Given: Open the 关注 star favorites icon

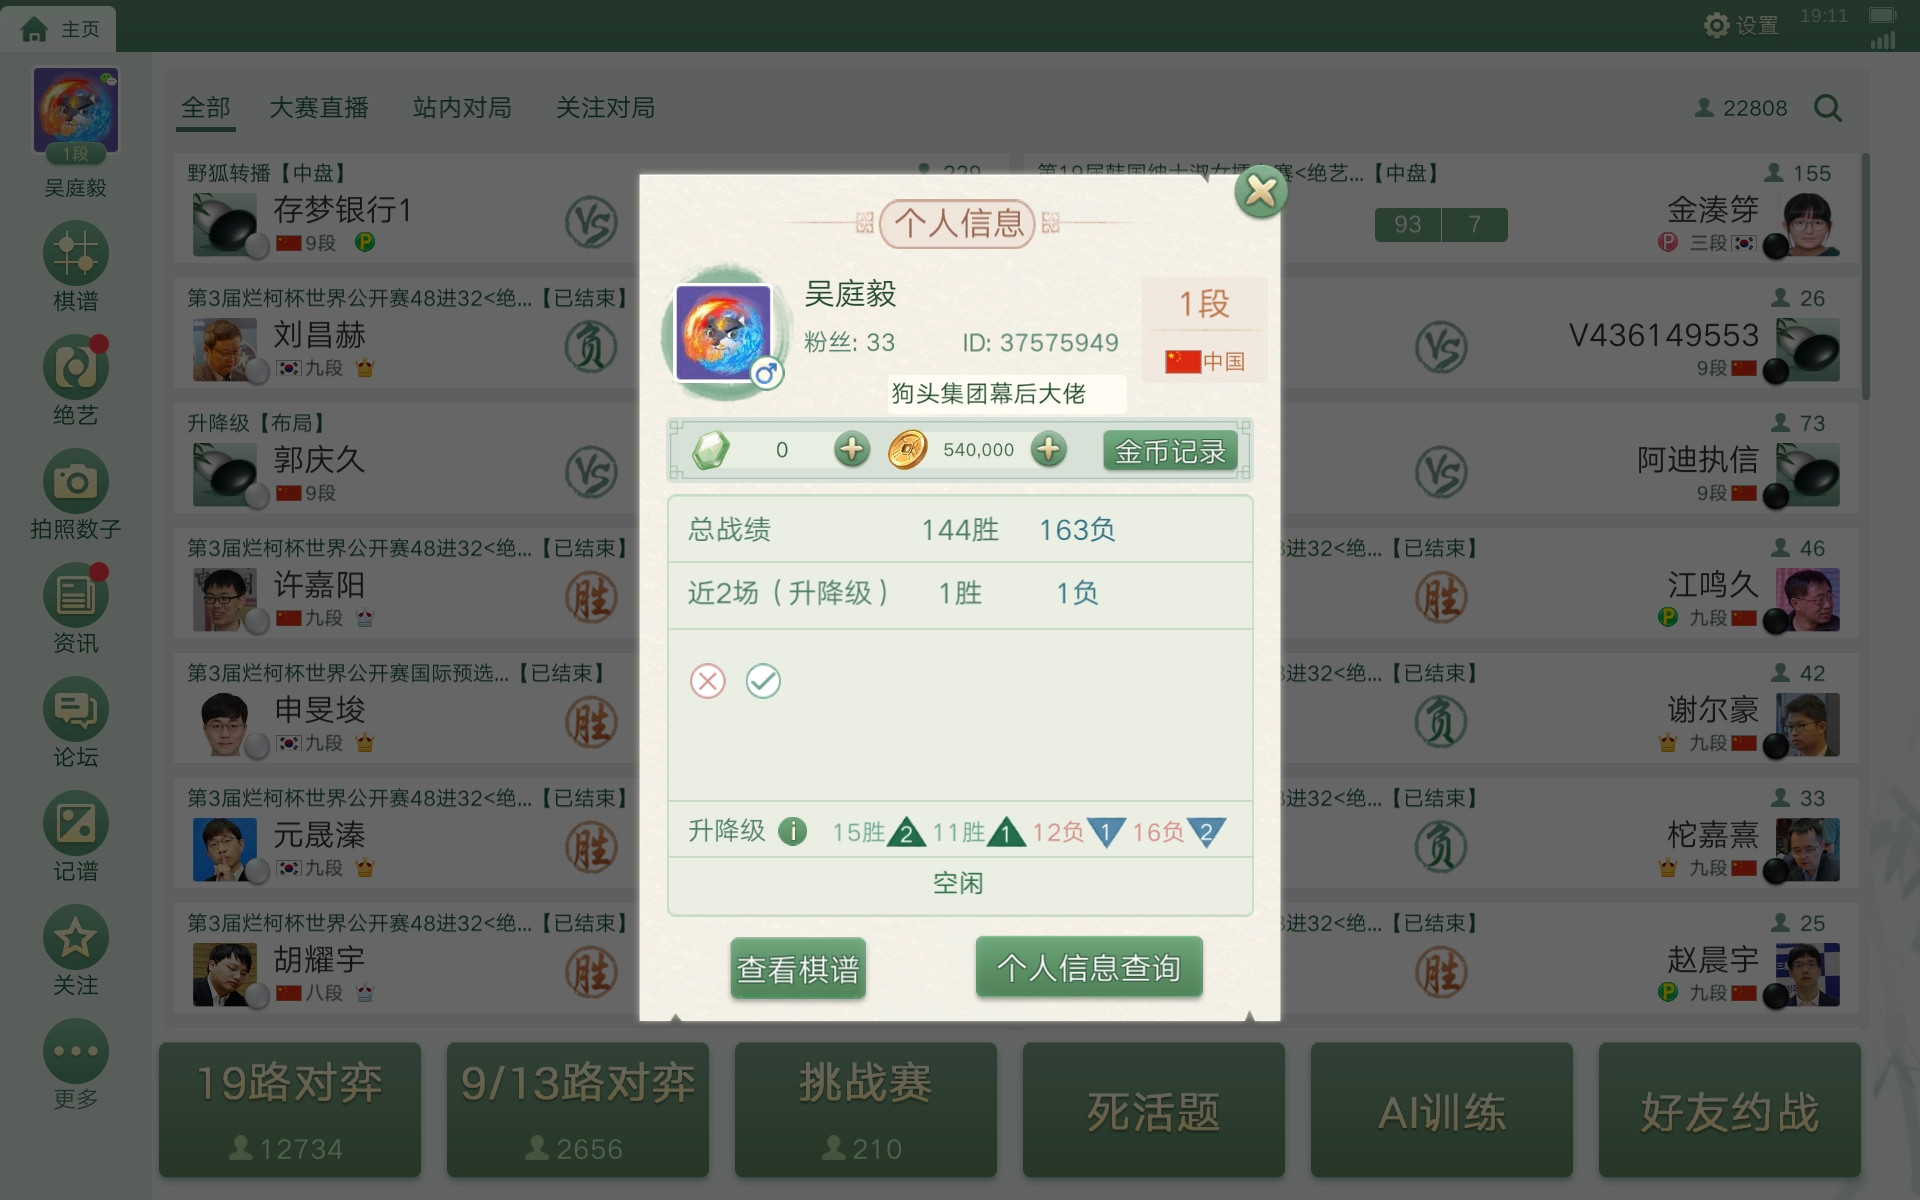Looking at the screenshot, I should [x=75, y=937].
